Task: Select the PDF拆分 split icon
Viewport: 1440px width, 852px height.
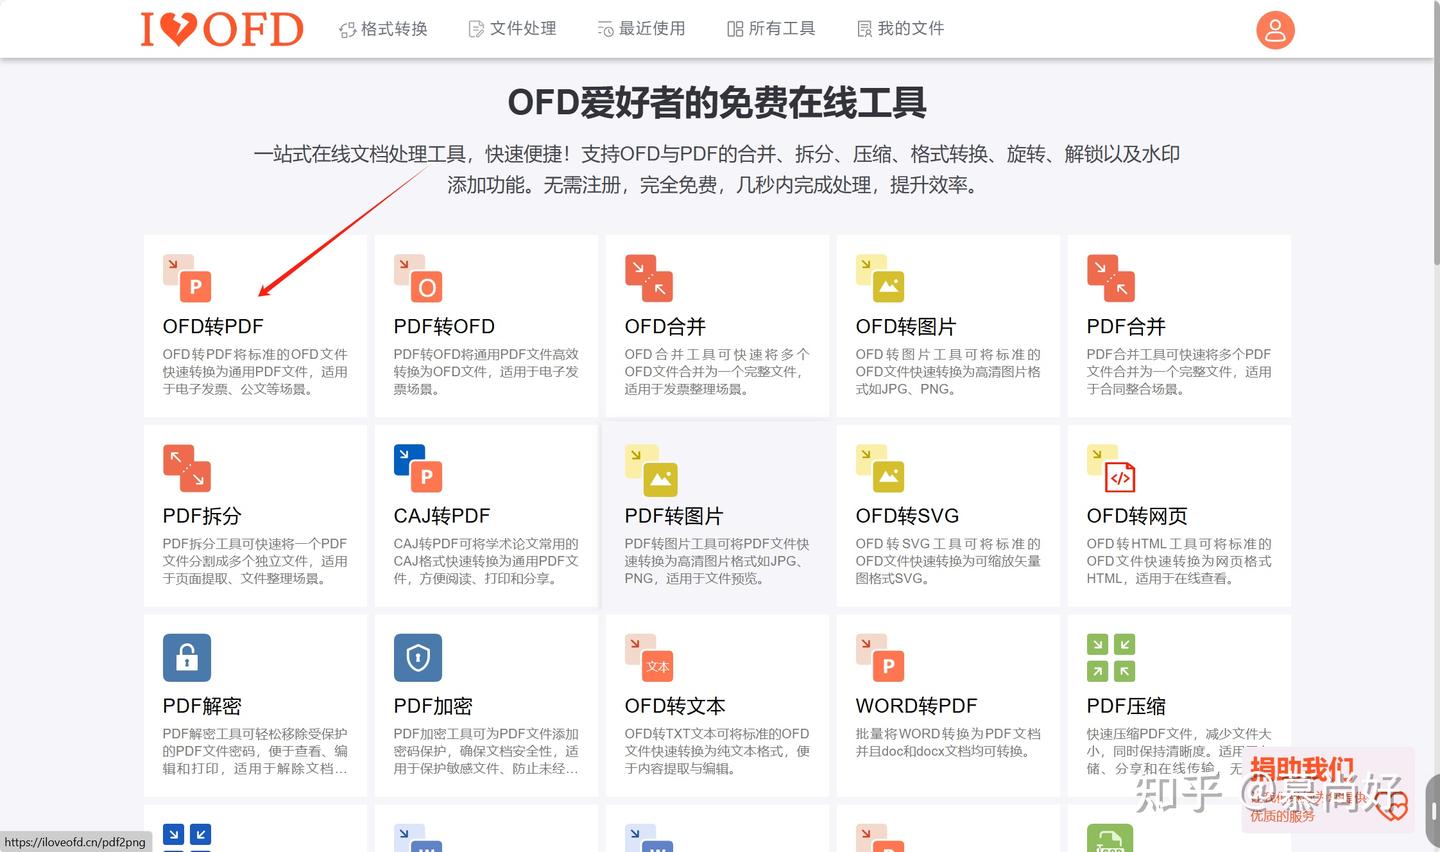Action: click(186, 468)
